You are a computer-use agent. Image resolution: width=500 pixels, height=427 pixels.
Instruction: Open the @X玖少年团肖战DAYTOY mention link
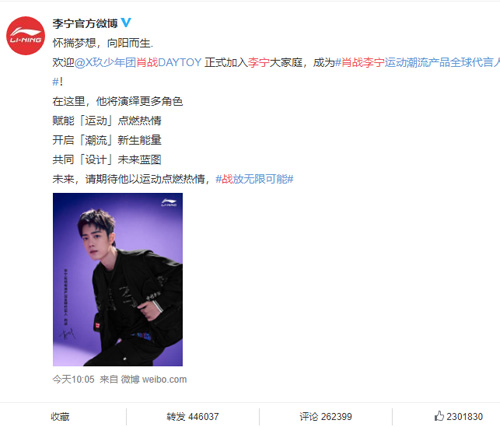(x=138, y=62)
